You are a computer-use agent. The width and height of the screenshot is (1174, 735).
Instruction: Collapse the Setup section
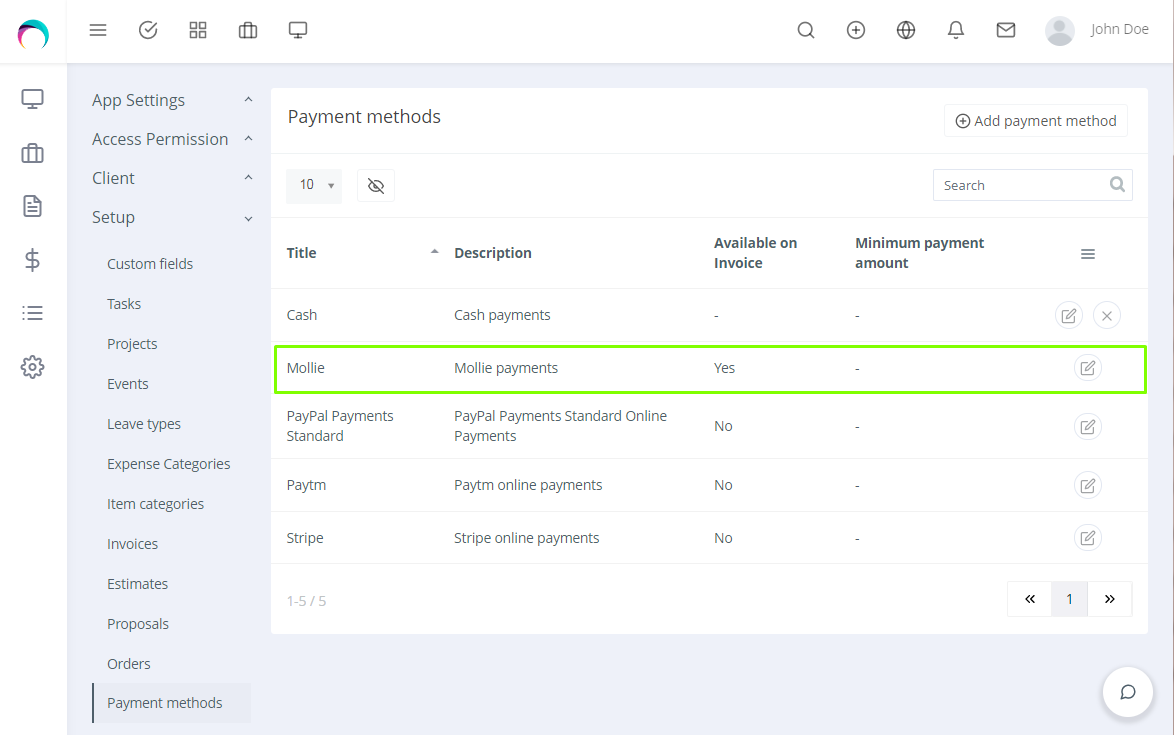[x=172, y=218]
